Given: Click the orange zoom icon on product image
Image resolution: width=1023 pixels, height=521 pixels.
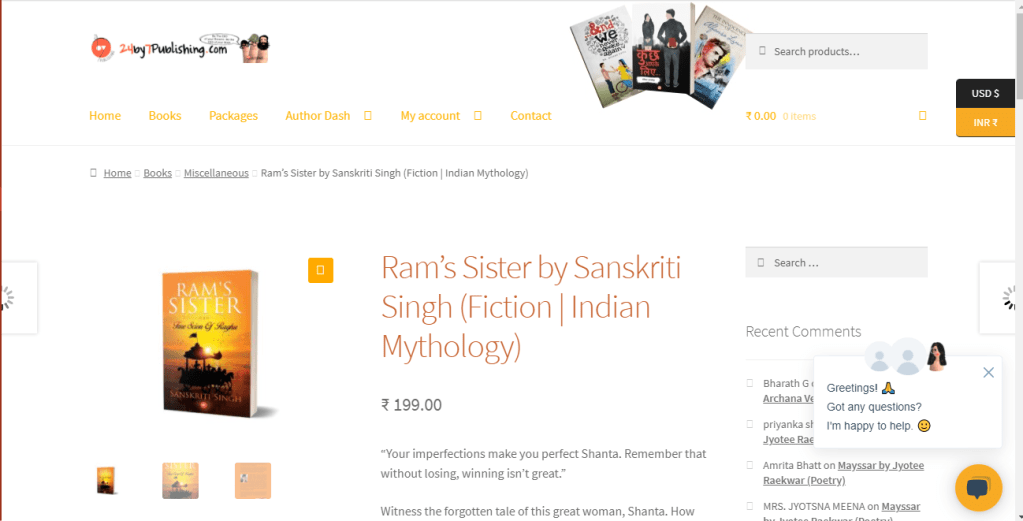Looking at the screenshot, I should tap(320, 270).
